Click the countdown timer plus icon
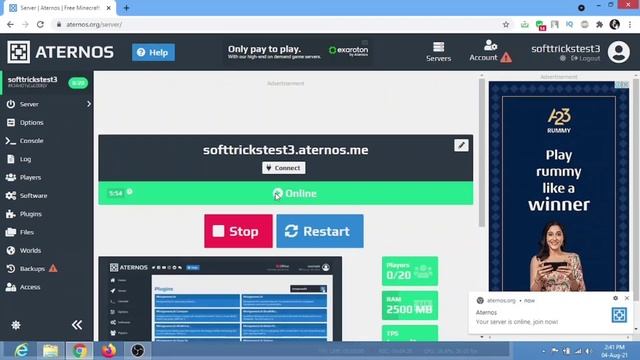Screen dimensions: 640x360 tap(129, 191)
